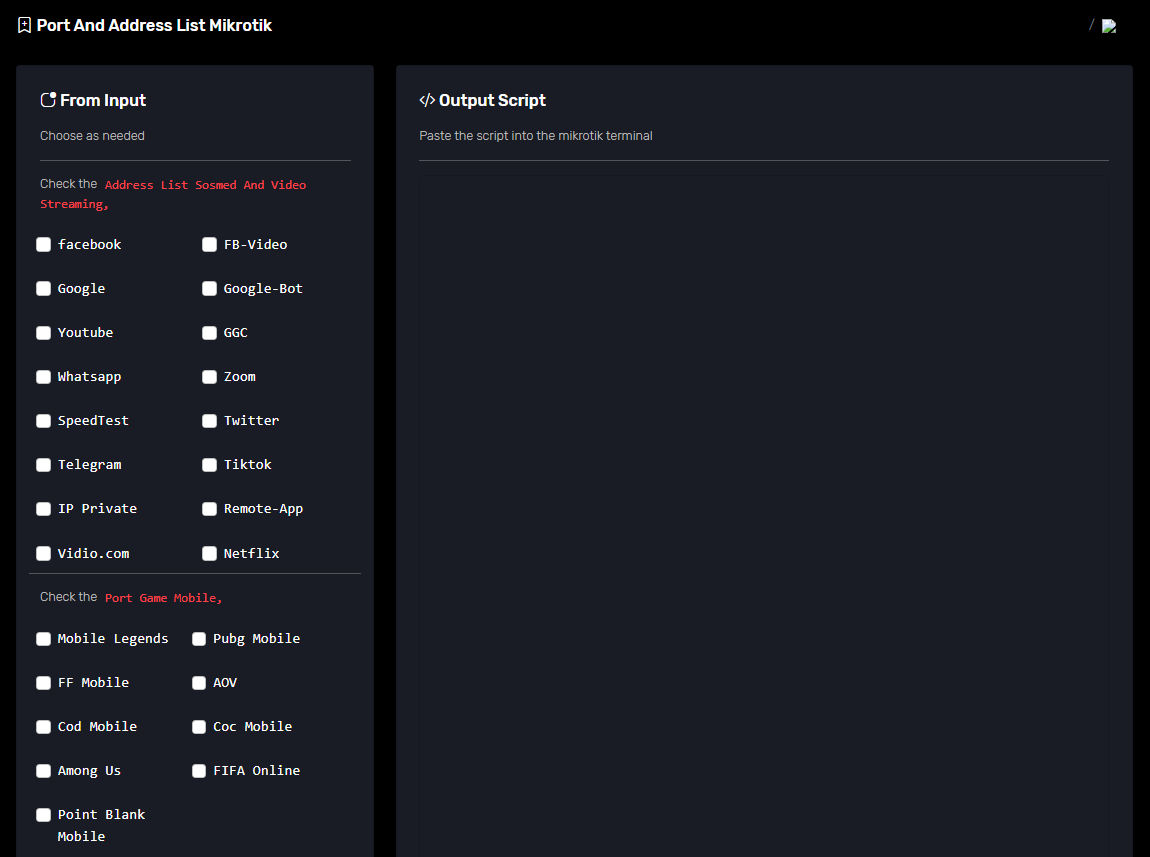The width and height of the screenshot is (1150, 857).
Task: Click the 'From Input' heading text
Action: pyautogui.click(x=103, y=100)
